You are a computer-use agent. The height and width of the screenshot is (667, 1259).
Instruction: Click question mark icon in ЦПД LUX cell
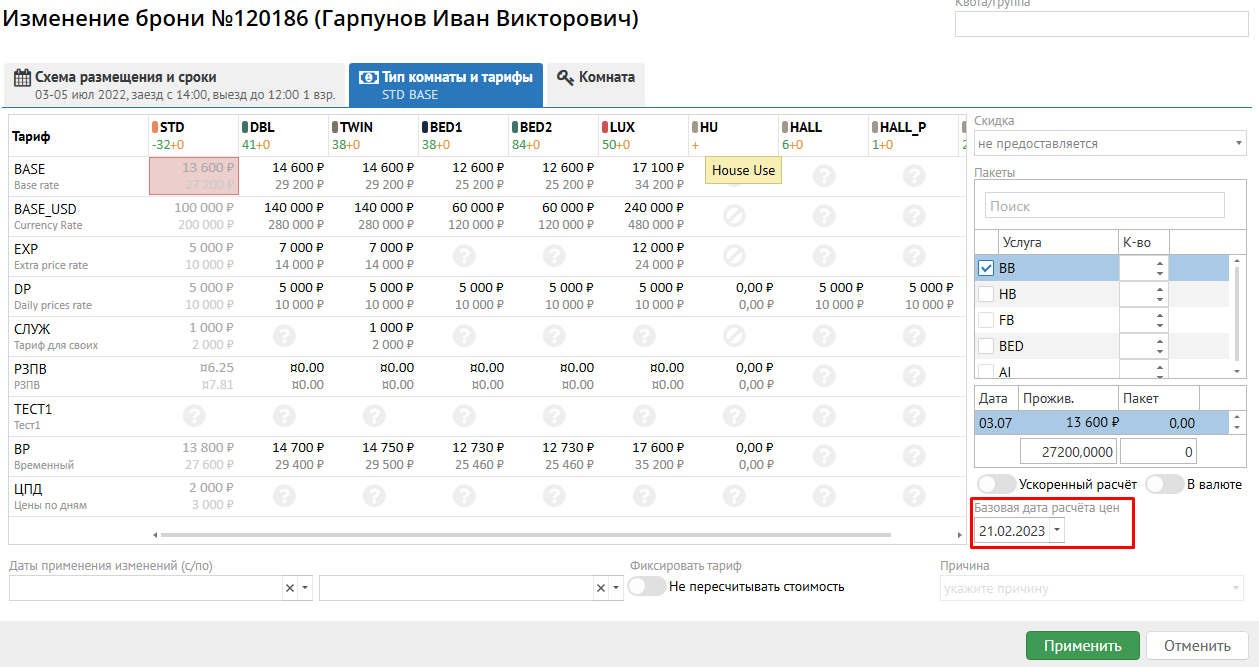644,495
